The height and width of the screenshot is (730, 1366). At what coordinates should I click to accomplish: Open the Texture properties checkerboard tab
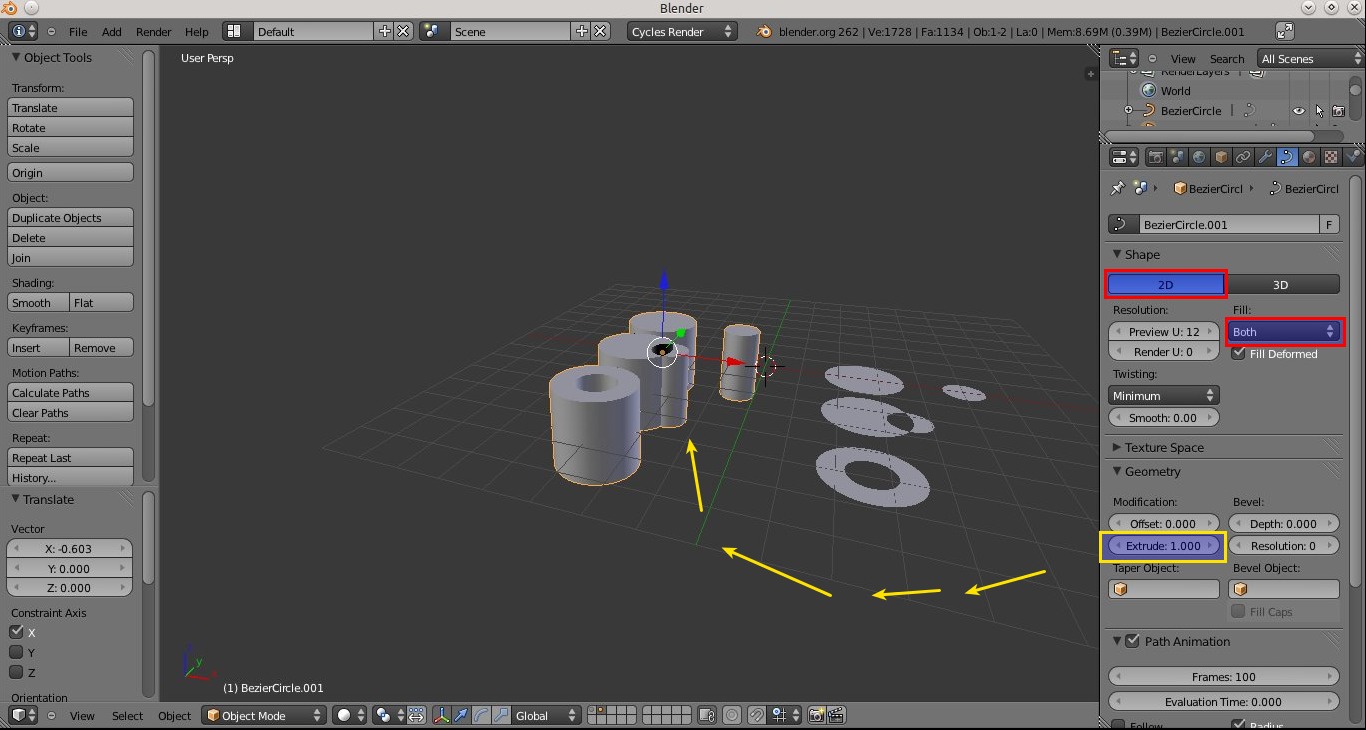click(x=1331, y=157)
